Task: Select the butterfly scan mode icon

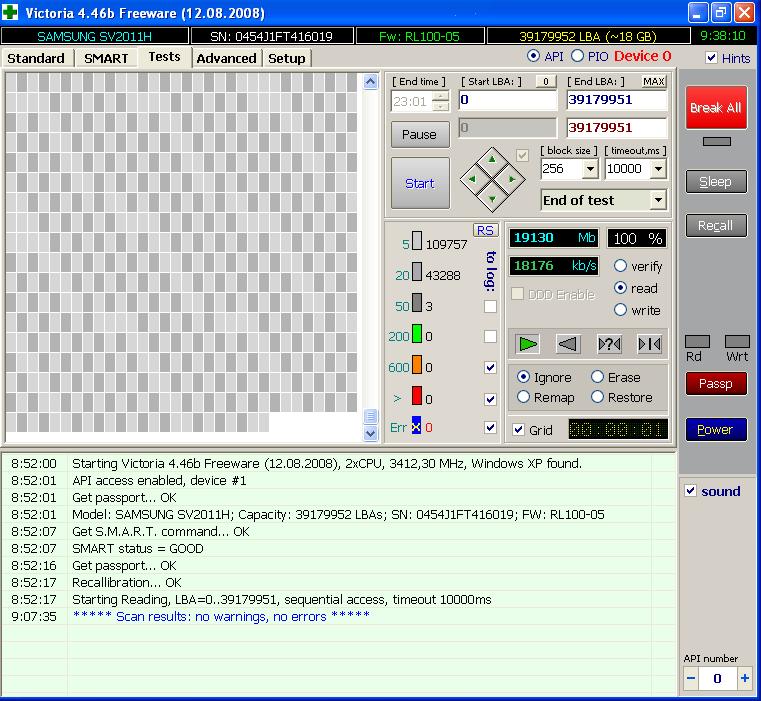Action: (x=649, y=344)
